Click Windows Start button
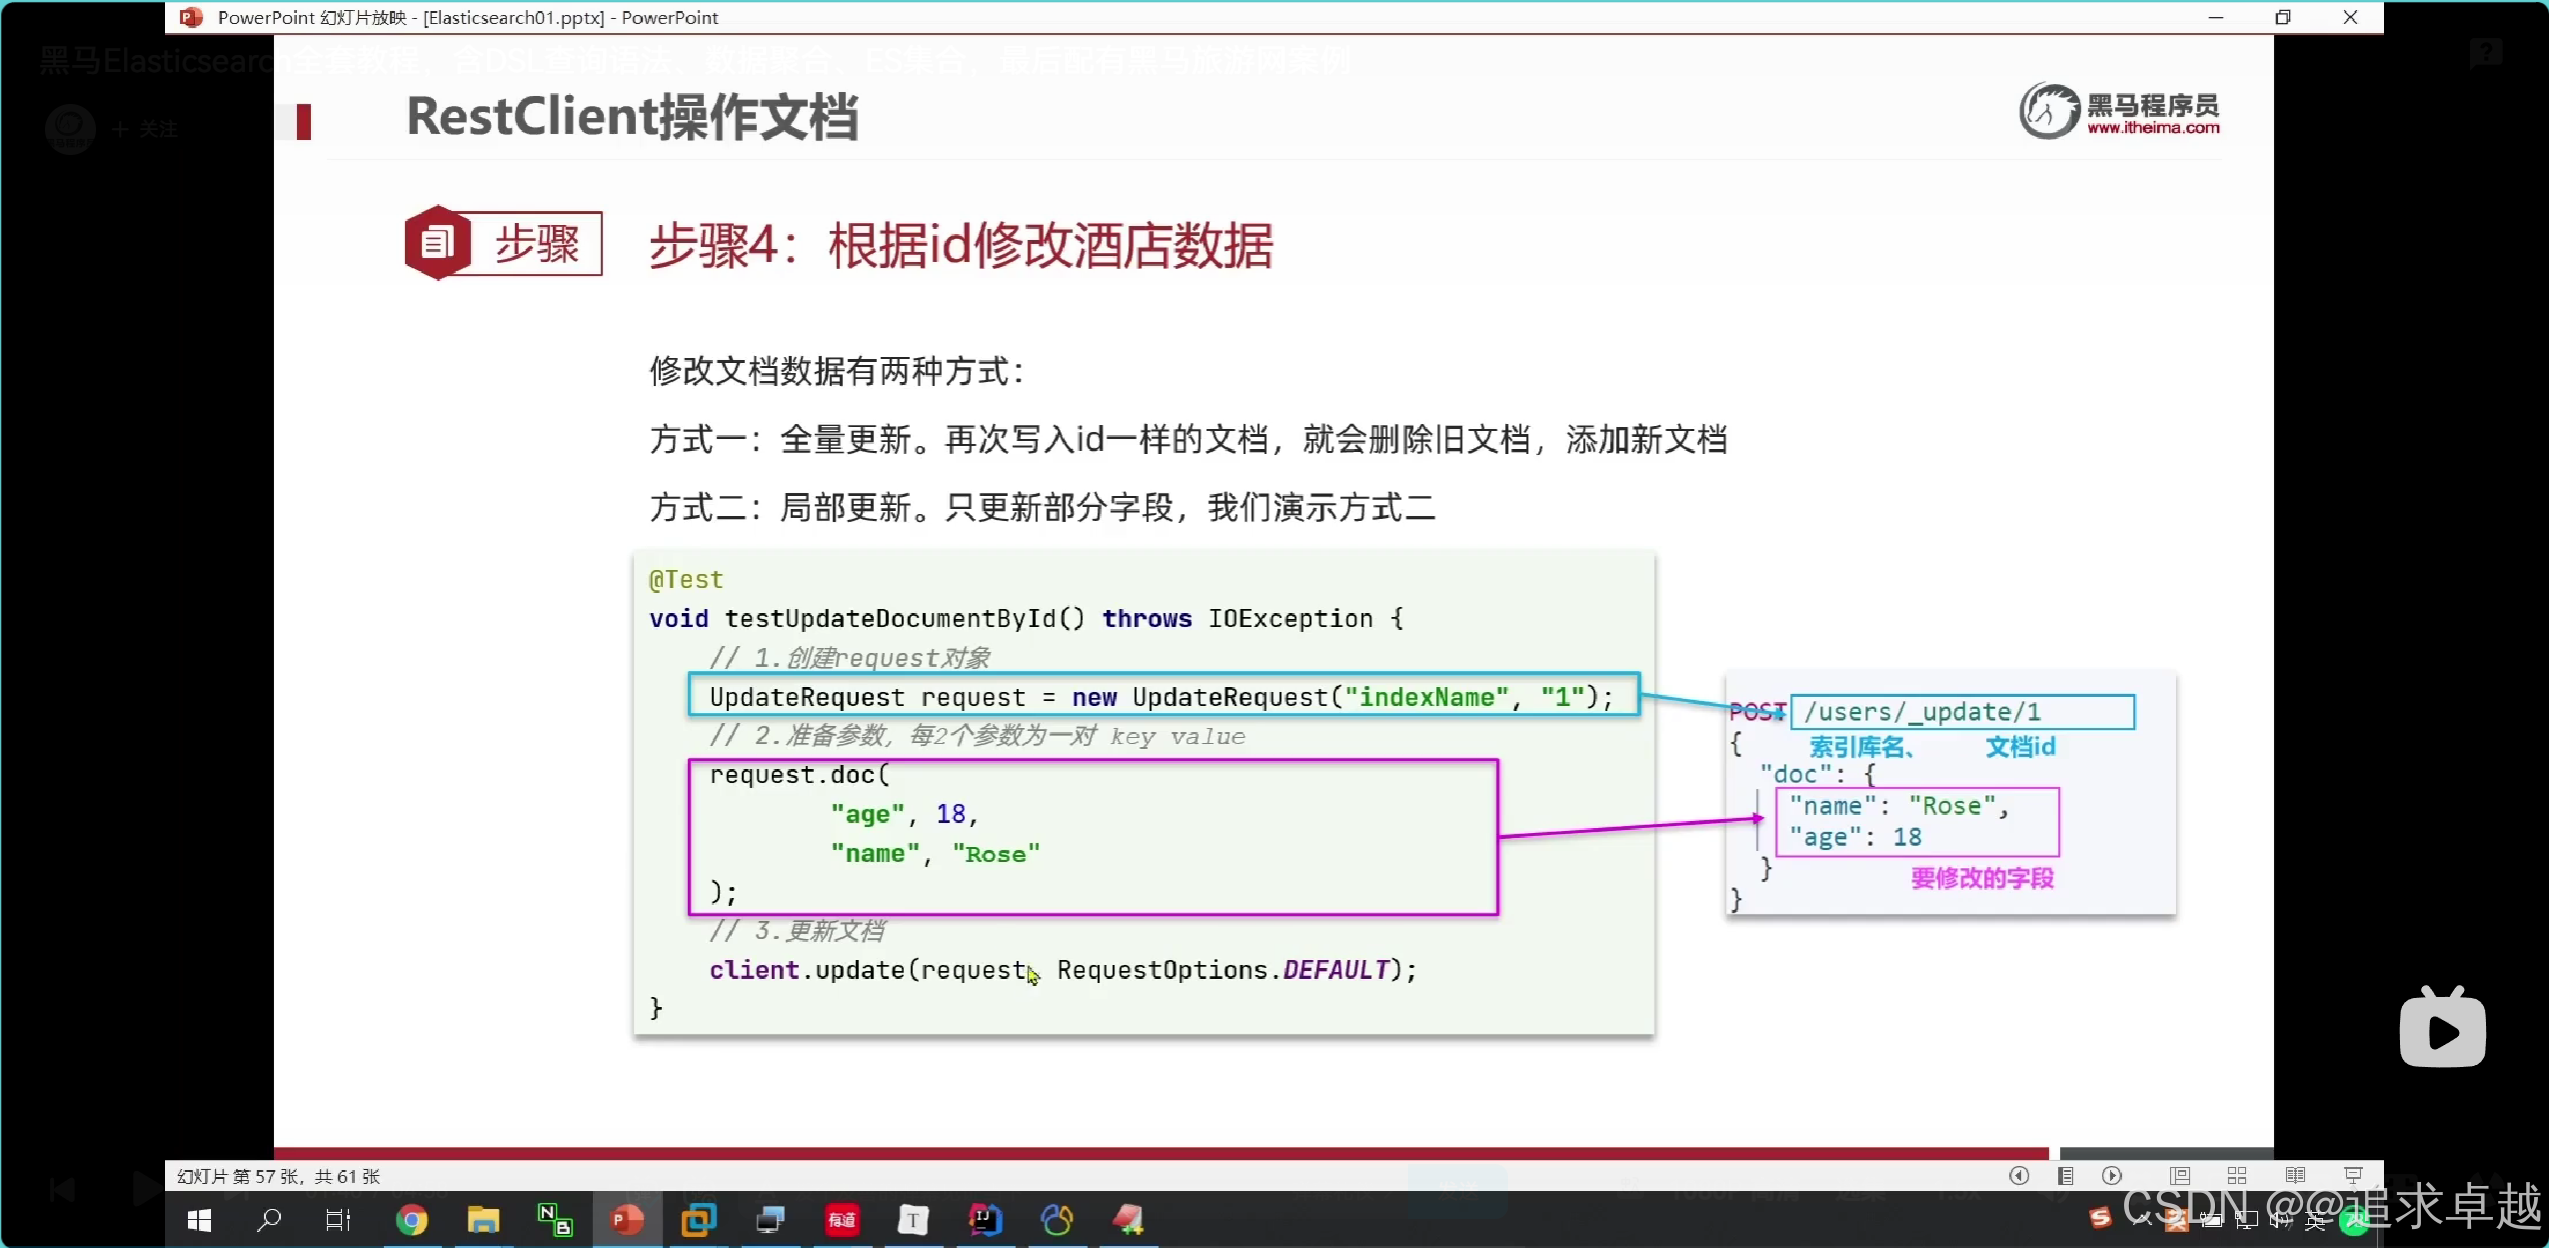The height and width of the screenshot is (1248, 2549). pos(199,1220)
